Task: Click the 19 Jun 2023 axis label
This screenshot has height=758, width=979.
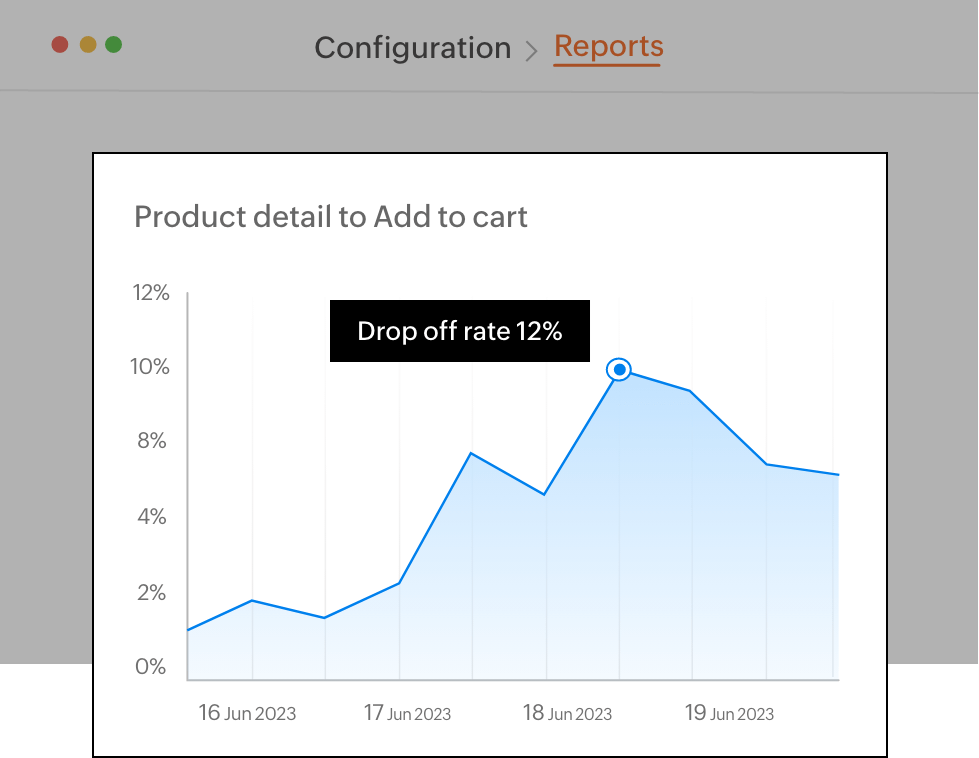Action: pyautogui.click(x=729, y=713)
